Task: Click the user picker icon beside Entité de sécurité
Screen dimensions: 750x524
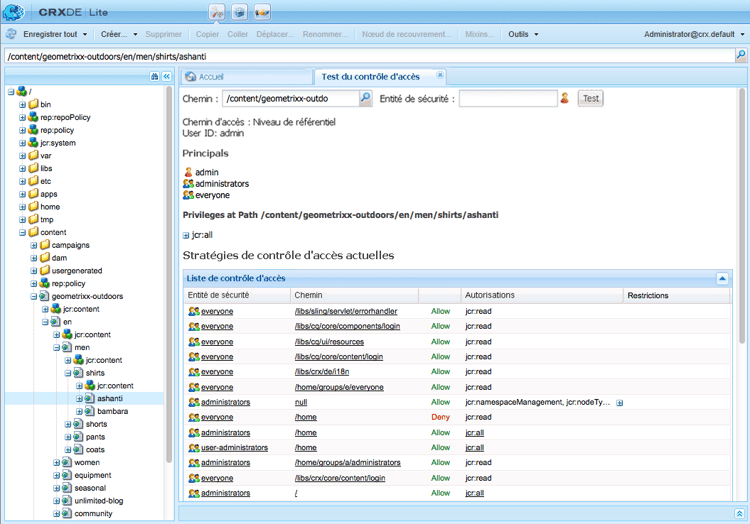Action: coord(565,98)
